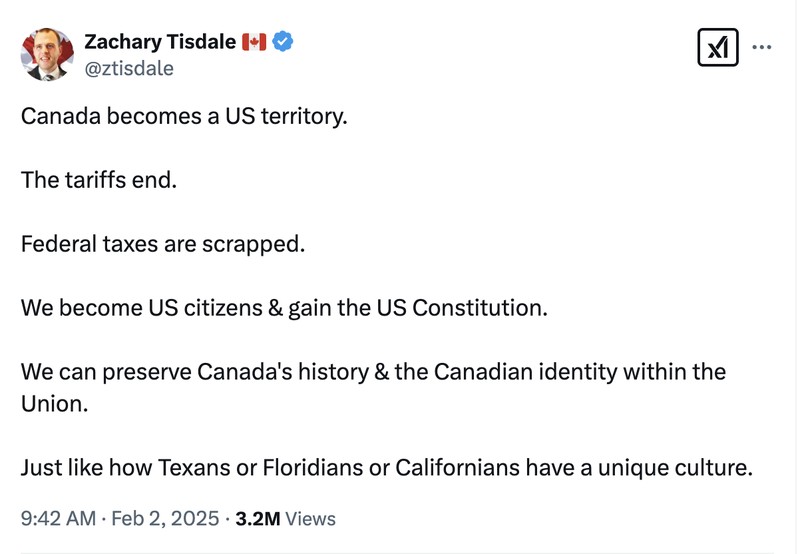Click Zachary Tisdale's profile picture
The image size is (800, 554).
[46, 54]
